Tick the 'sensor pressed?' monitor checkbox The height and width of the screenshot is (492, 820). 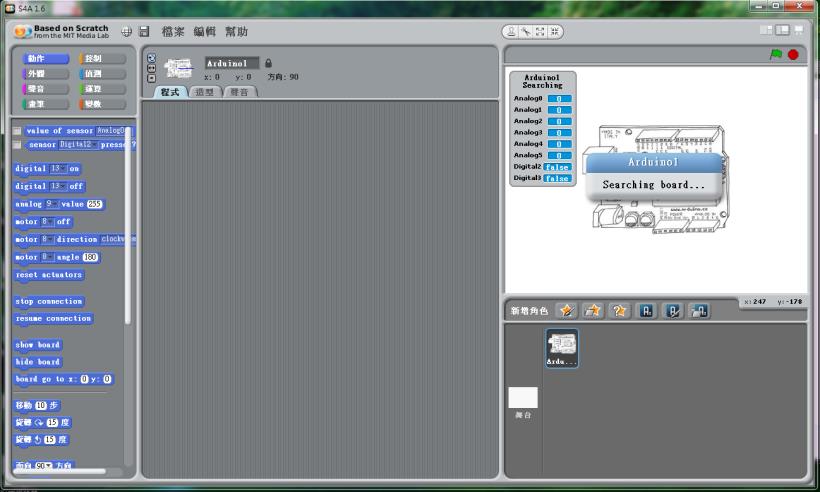pos(17,145)
